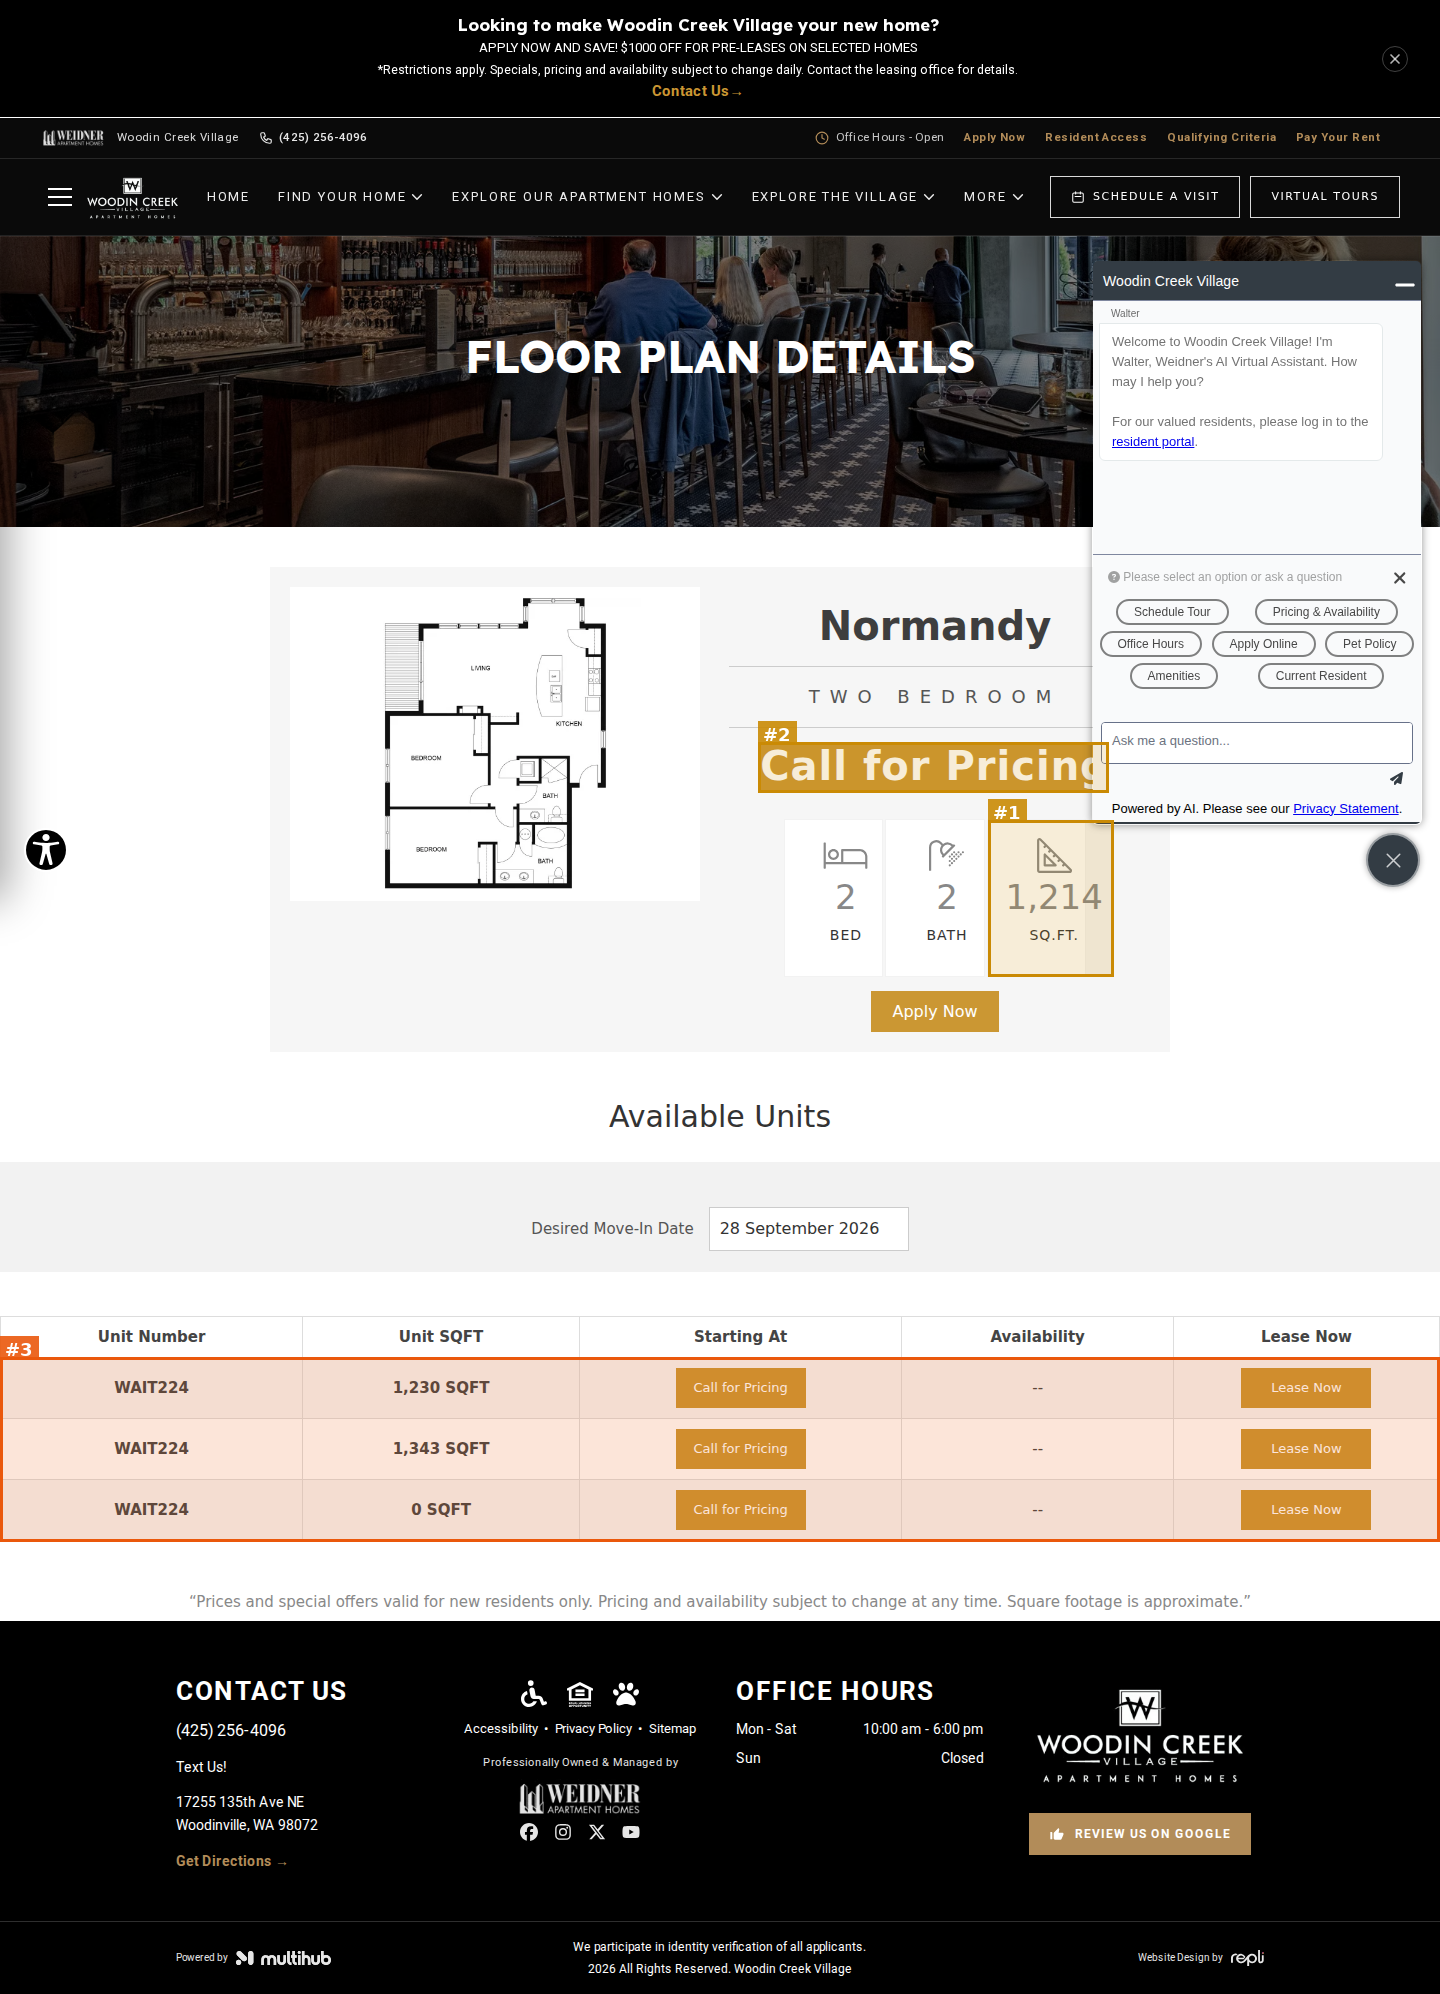Click Call for Pricing for the 0 SQFT unit
The height and width of the screenshot is (1994, 1440).
point(741,1510)
